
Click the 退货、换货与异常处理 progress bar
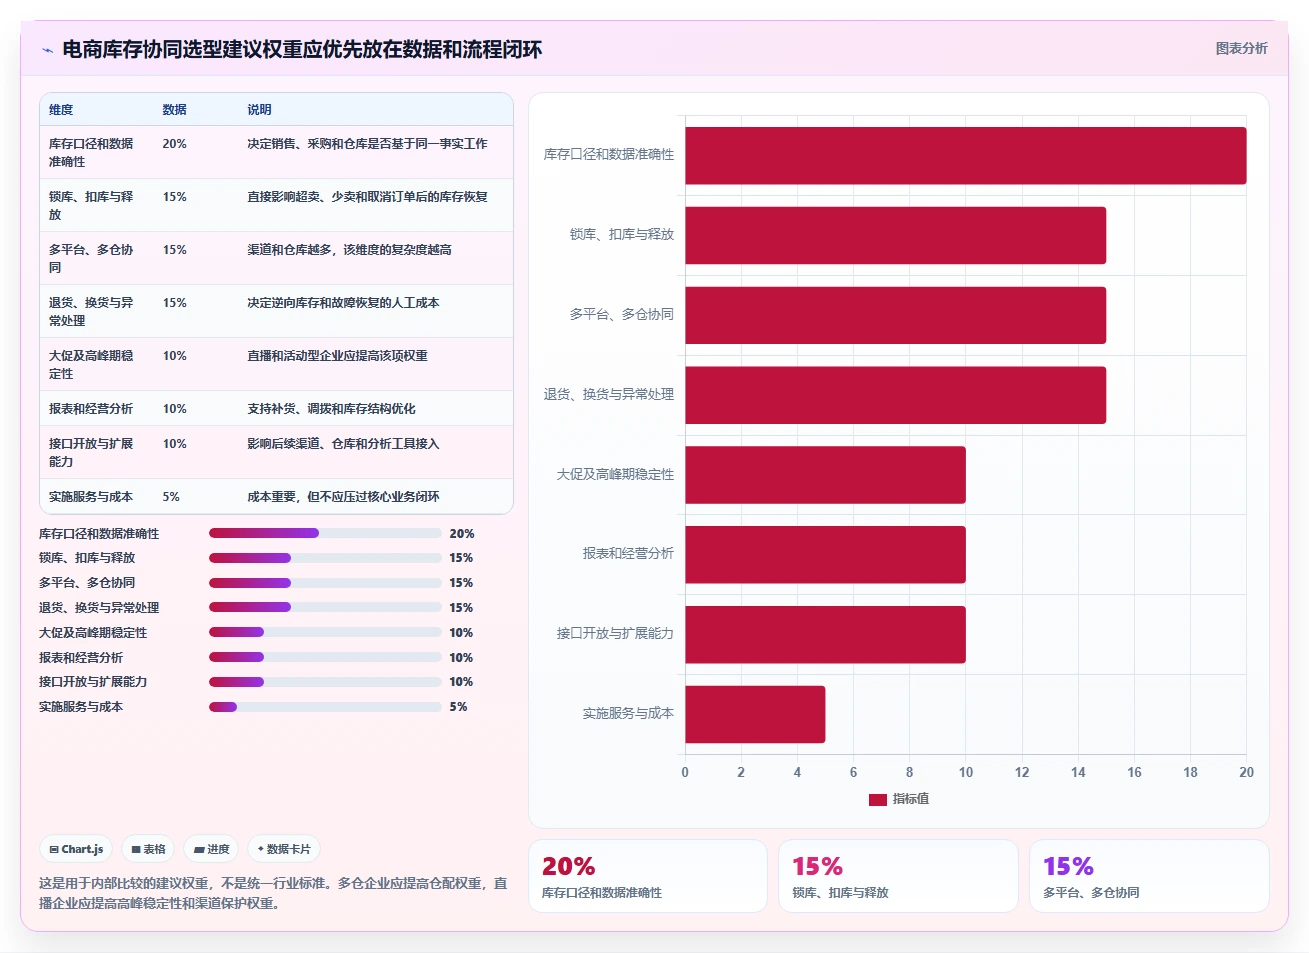(325, 607)
